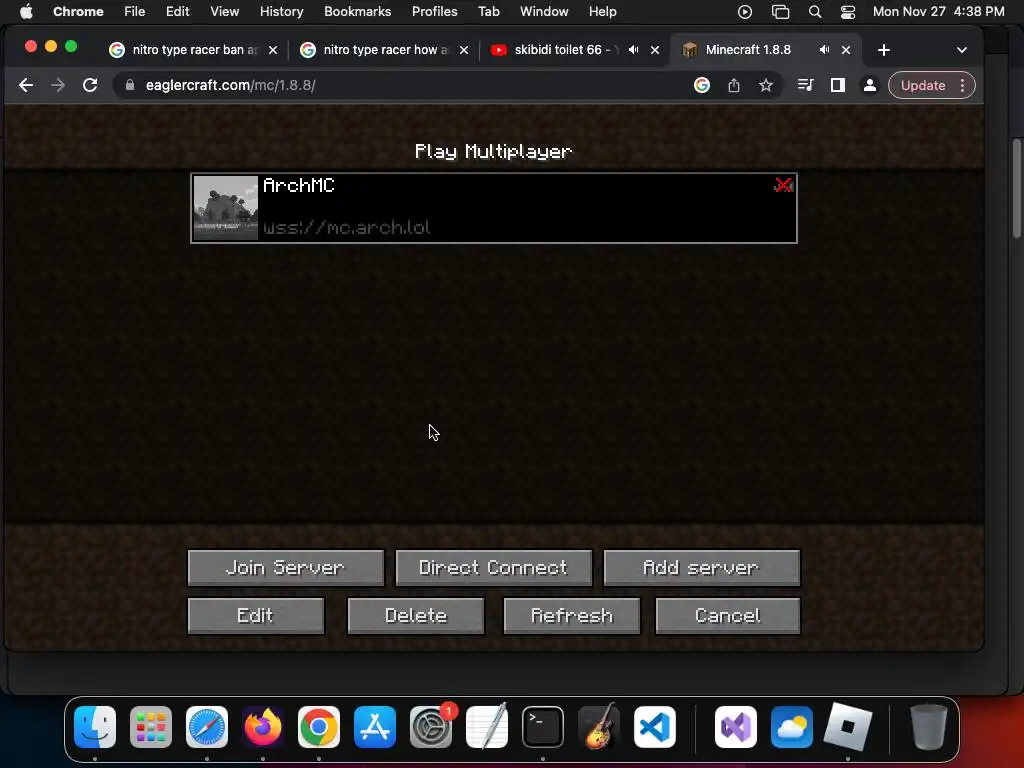This screenshot has width=1024, height=768.
Task: Open Chrome profile icon
Action: click(x=869, y=85)
